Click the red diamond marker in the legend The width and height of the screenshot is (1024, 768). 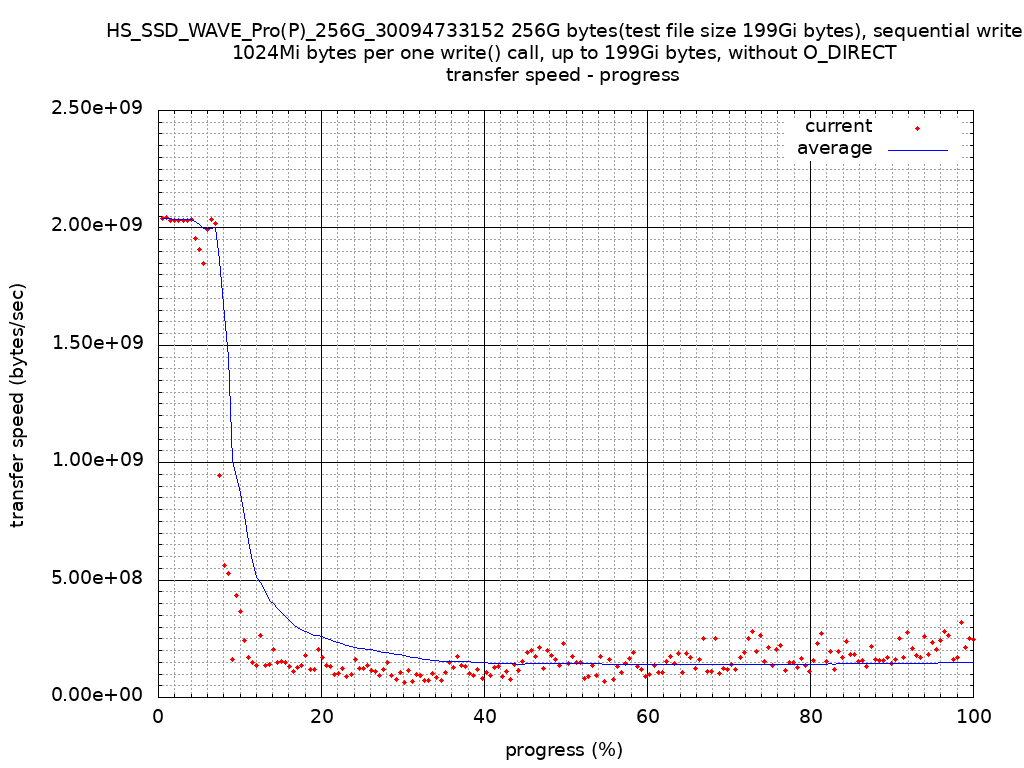coord(917,128)
